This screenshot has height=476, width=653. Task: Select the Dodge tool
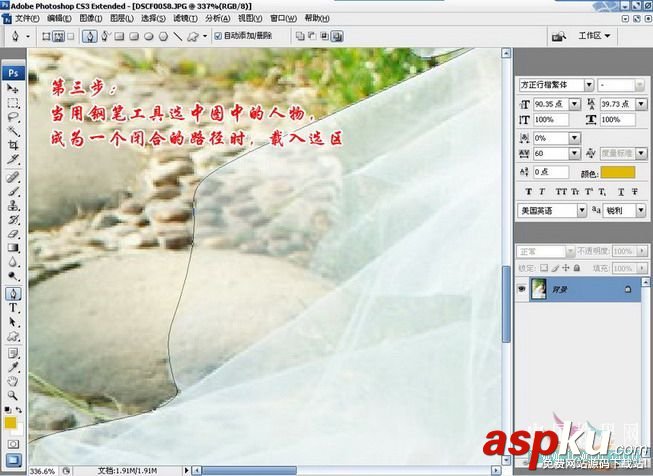point(13,277)
